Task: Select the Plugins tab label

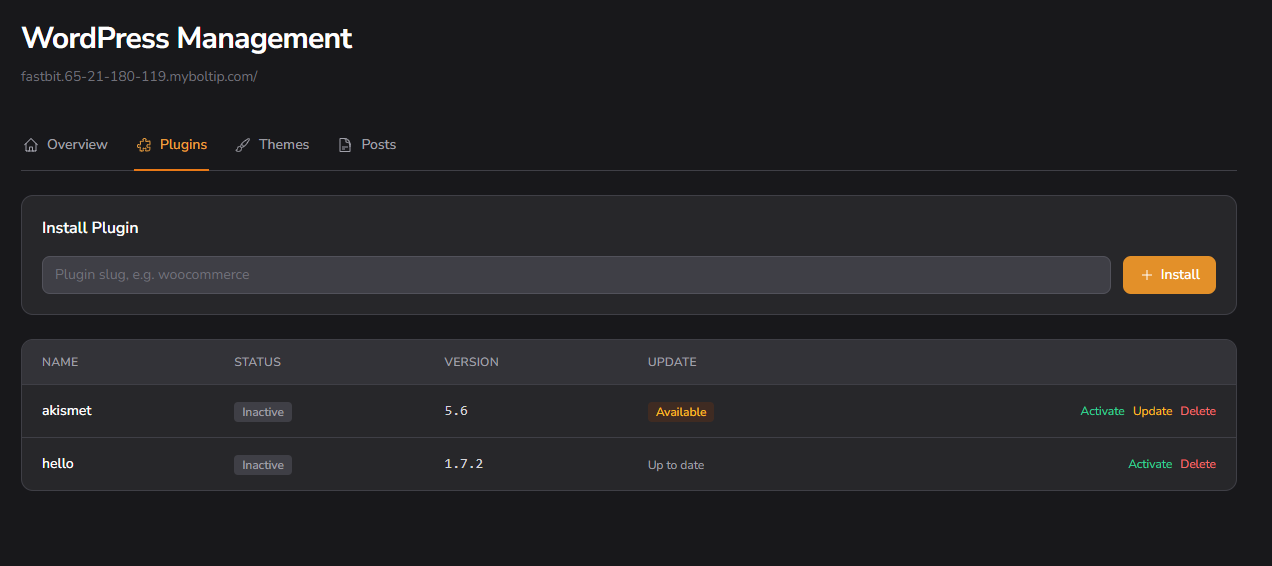Action: click(183, 145)
